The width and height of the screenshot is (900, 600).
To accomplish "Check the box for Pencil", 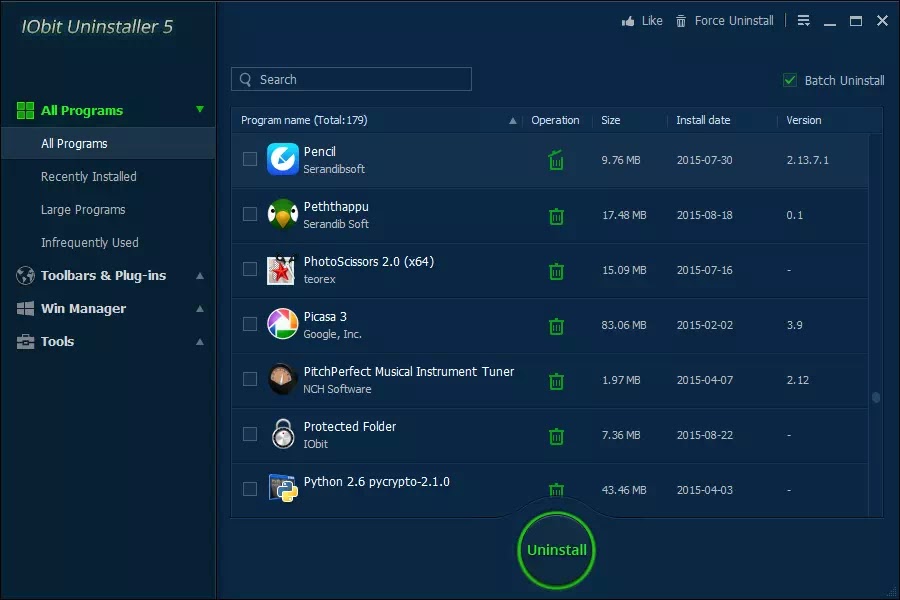I will point(250,159).
